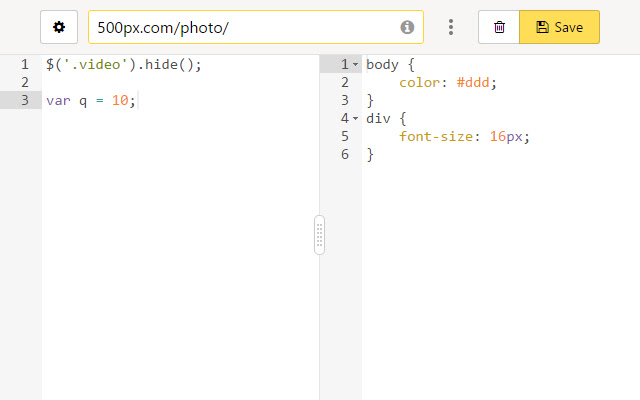The image size is (640, 400).
Task: Collapse the div CSS rule fold arrow
Action: (355, 119)
